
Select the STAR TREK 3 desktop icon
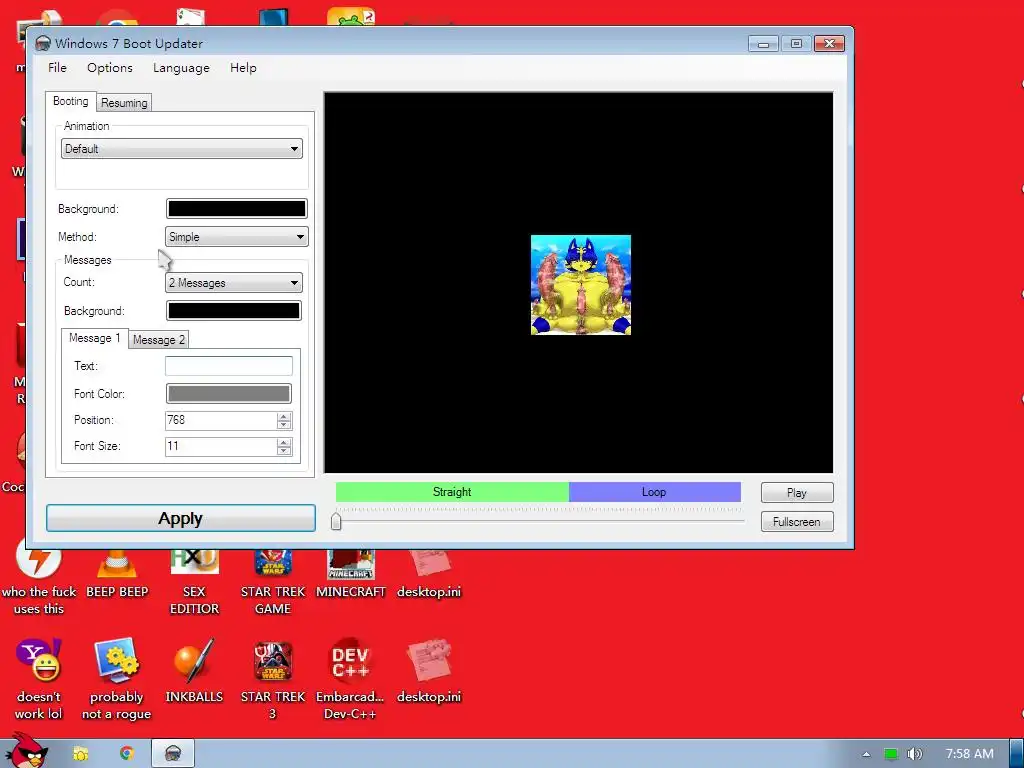(273, 680)
